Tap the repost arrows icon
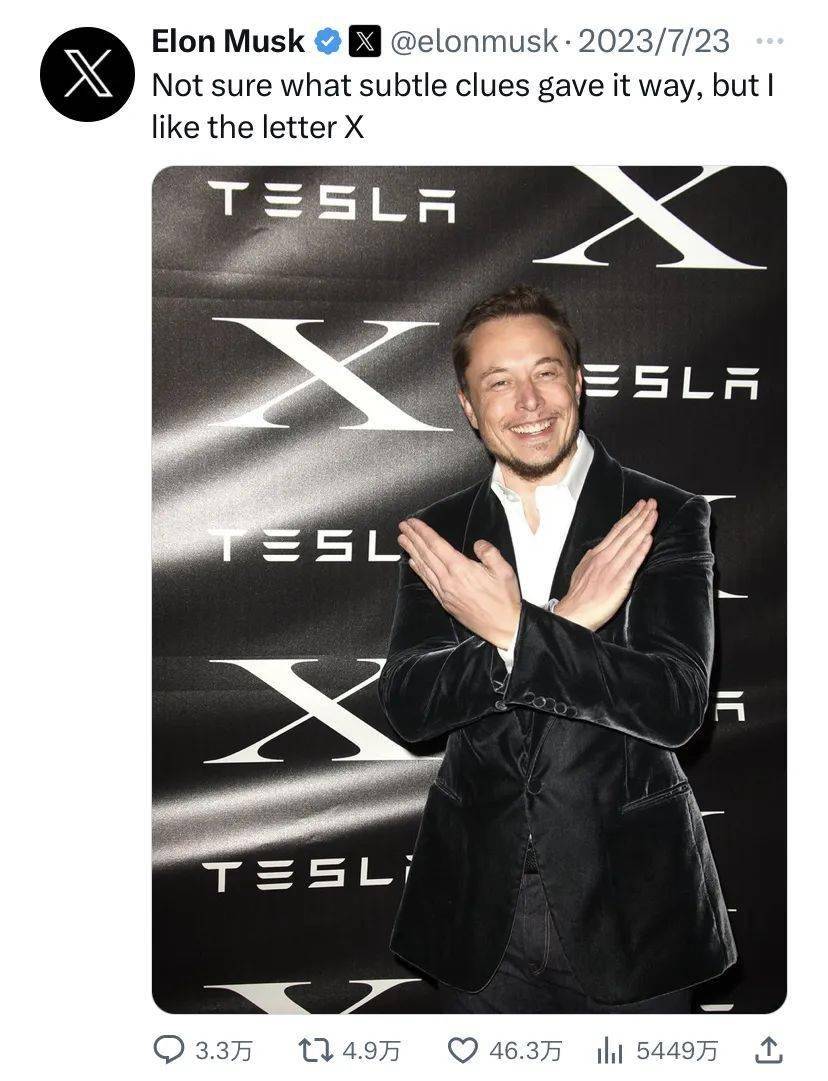Image resolution: width=828 pixels, height=1081 pixels. point(314,1049)
